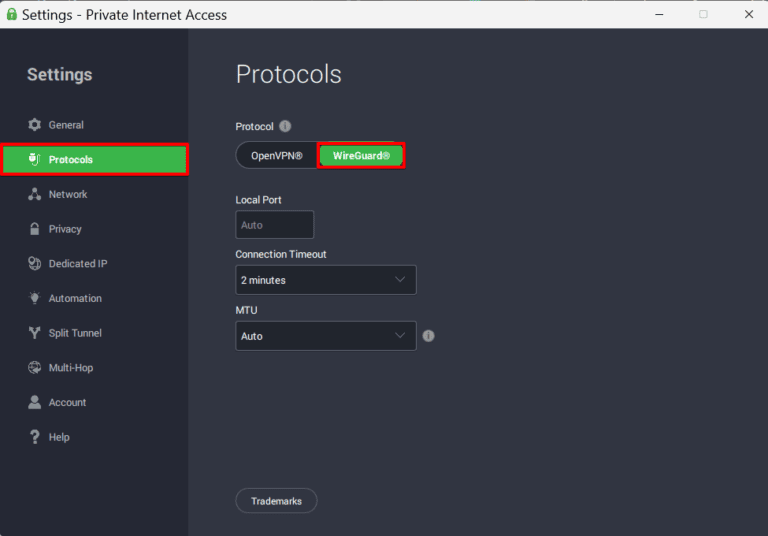Expand the MTU dropdown

(326, 336)
